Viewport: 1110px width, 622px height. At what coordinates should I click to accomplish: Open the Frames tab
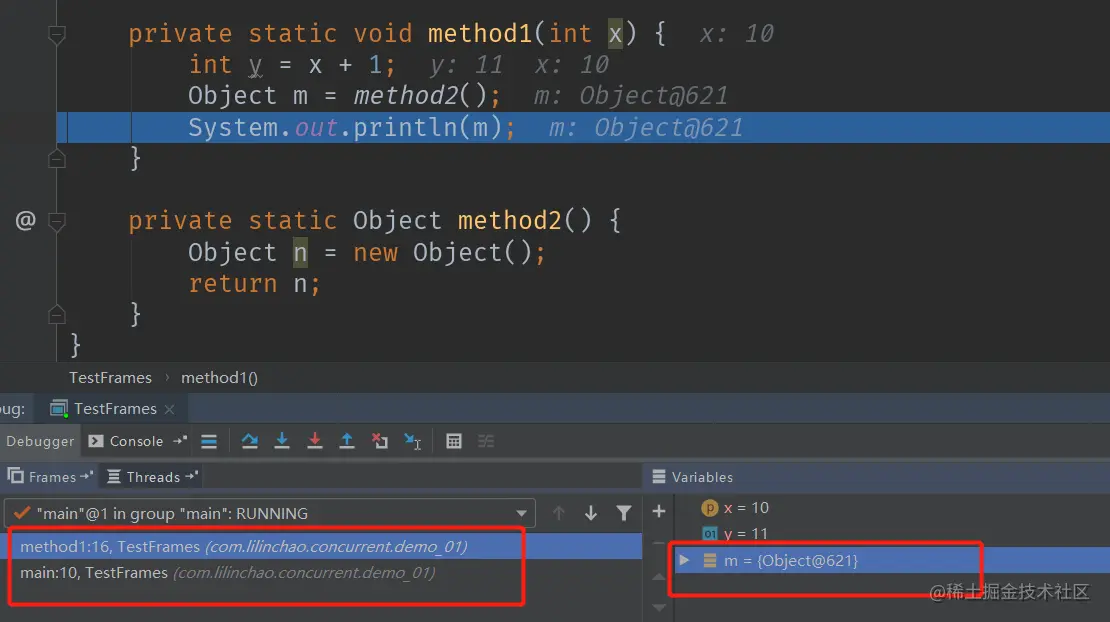50,477
